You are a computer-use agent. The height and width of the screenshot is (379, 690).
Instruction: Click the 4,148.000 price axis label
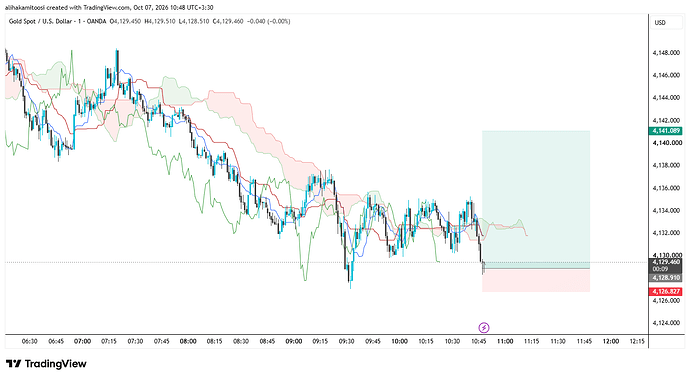pyautogui.click(x=666, y=53)
